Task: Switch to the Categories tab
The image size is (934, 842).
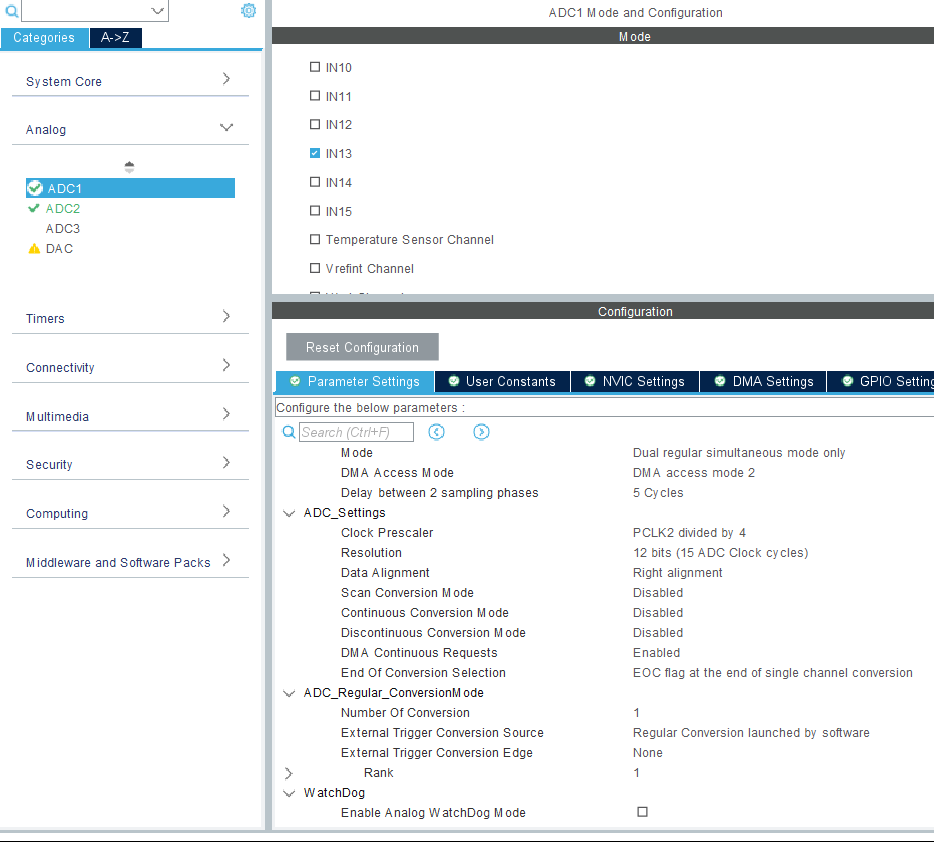Action: [44, 38]
